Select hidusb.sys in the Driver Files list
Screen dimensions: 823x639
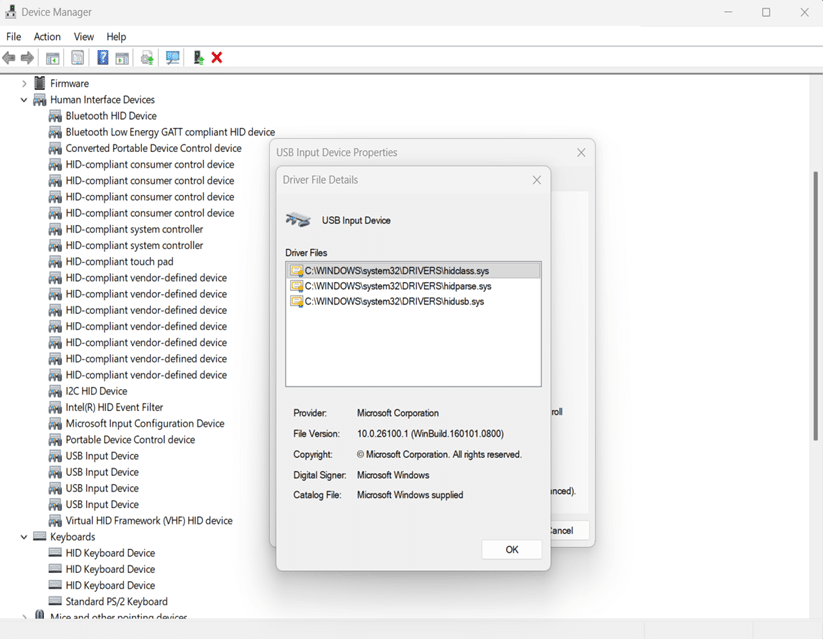(393, 301)
